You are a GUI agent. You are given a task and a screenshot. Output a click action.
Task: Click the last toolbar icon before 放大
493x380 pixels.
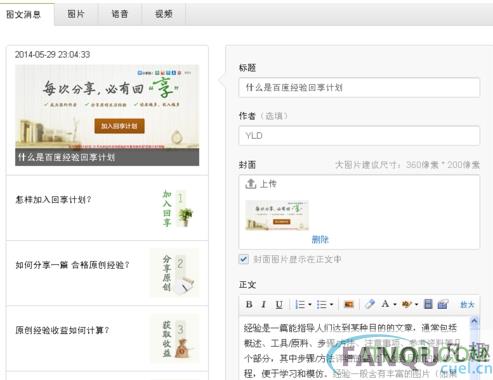[x=443, y=304]
